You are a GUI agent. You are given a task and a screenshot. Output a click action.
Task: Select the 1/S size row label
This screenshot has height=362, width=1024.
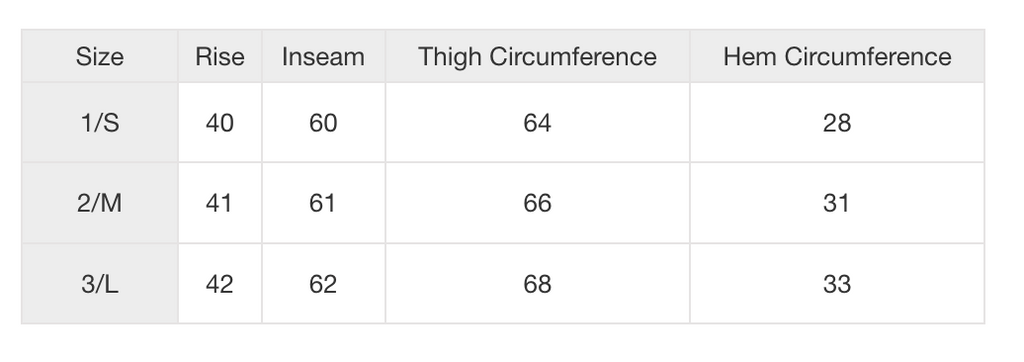click(100, 123)
